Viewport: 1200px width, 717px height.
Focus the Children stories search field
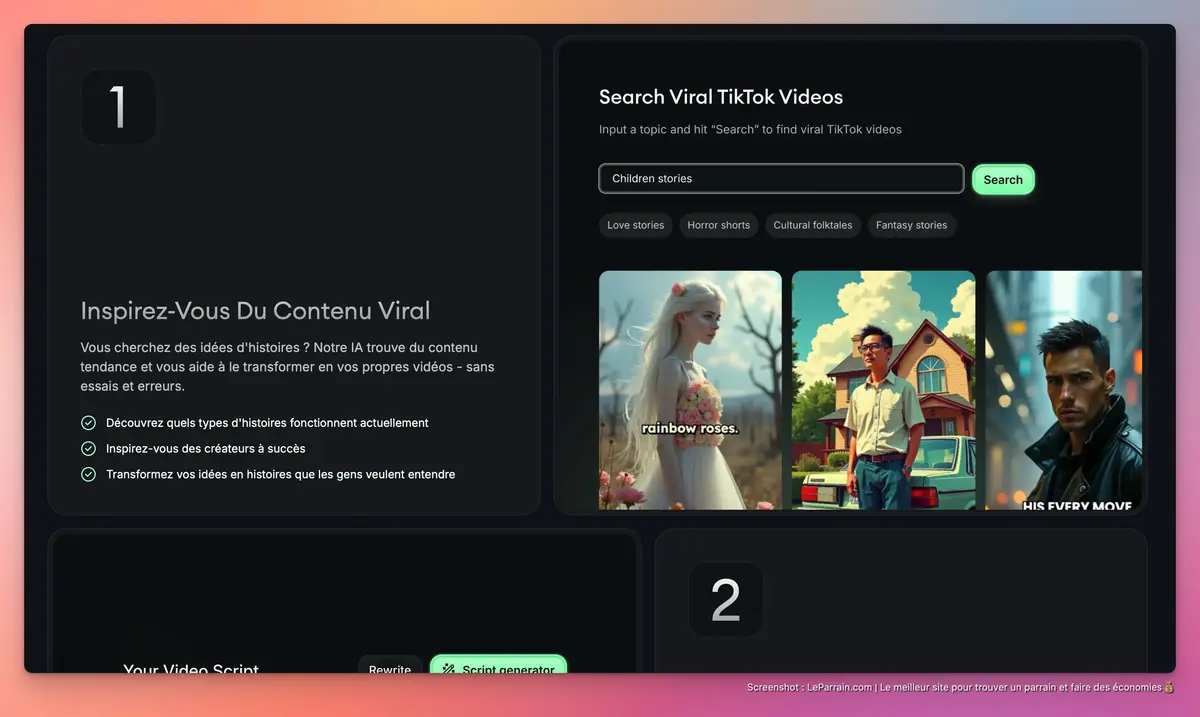tap(781, 179)
